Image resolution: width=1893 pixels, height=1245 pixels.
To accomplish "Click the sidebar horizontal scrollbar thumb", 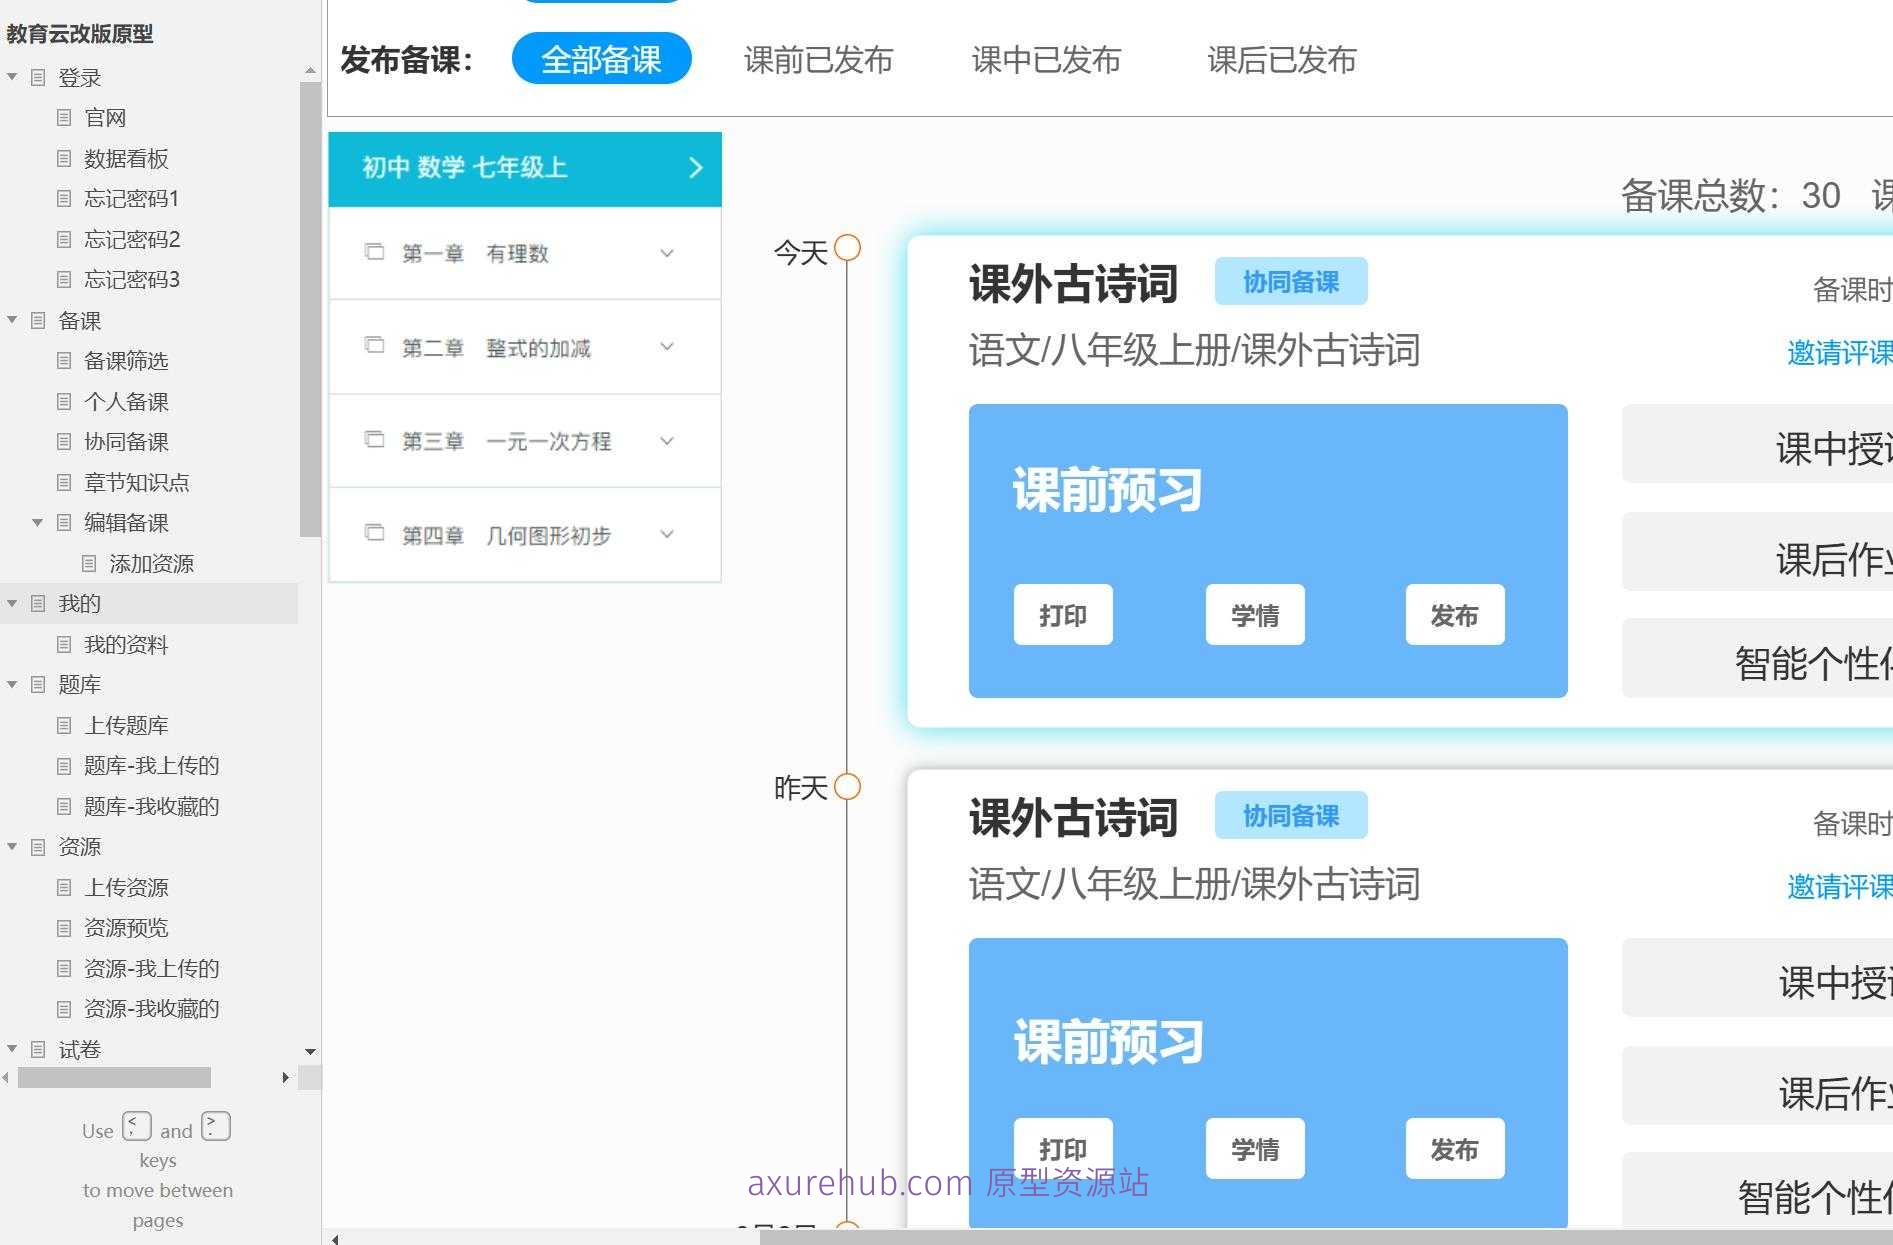I will pyautogui.click(x=114, y=1077).
